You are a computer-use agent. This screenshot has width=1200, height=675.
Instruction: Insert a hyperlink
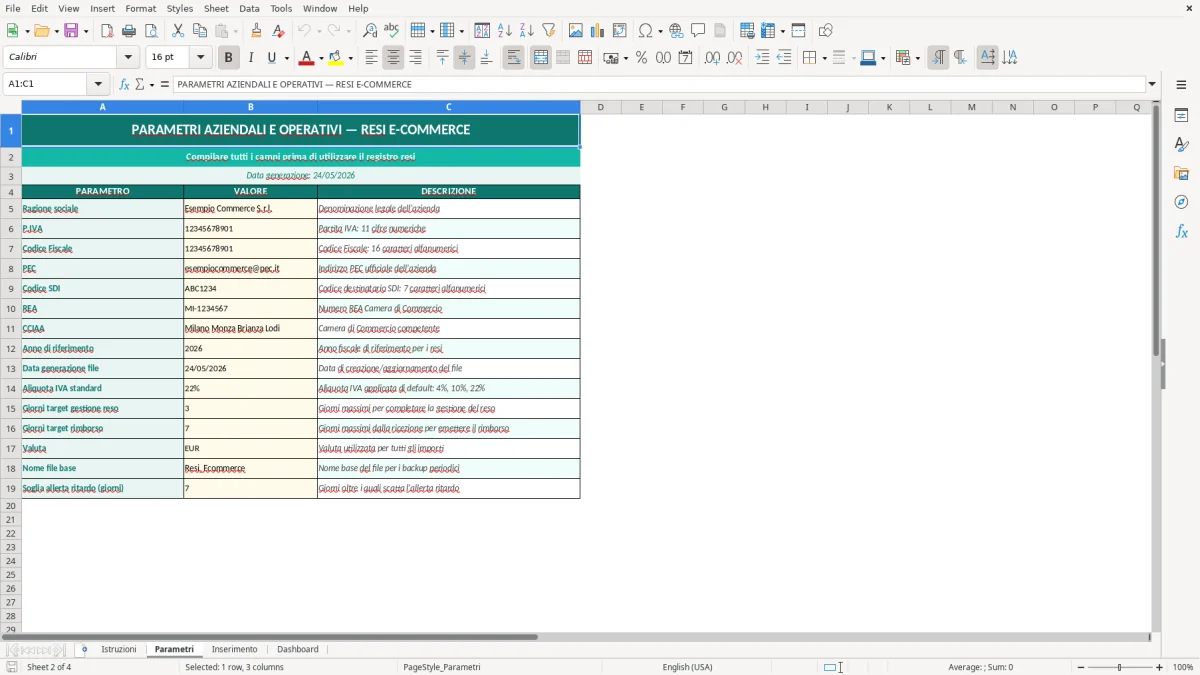coord(676,31)
